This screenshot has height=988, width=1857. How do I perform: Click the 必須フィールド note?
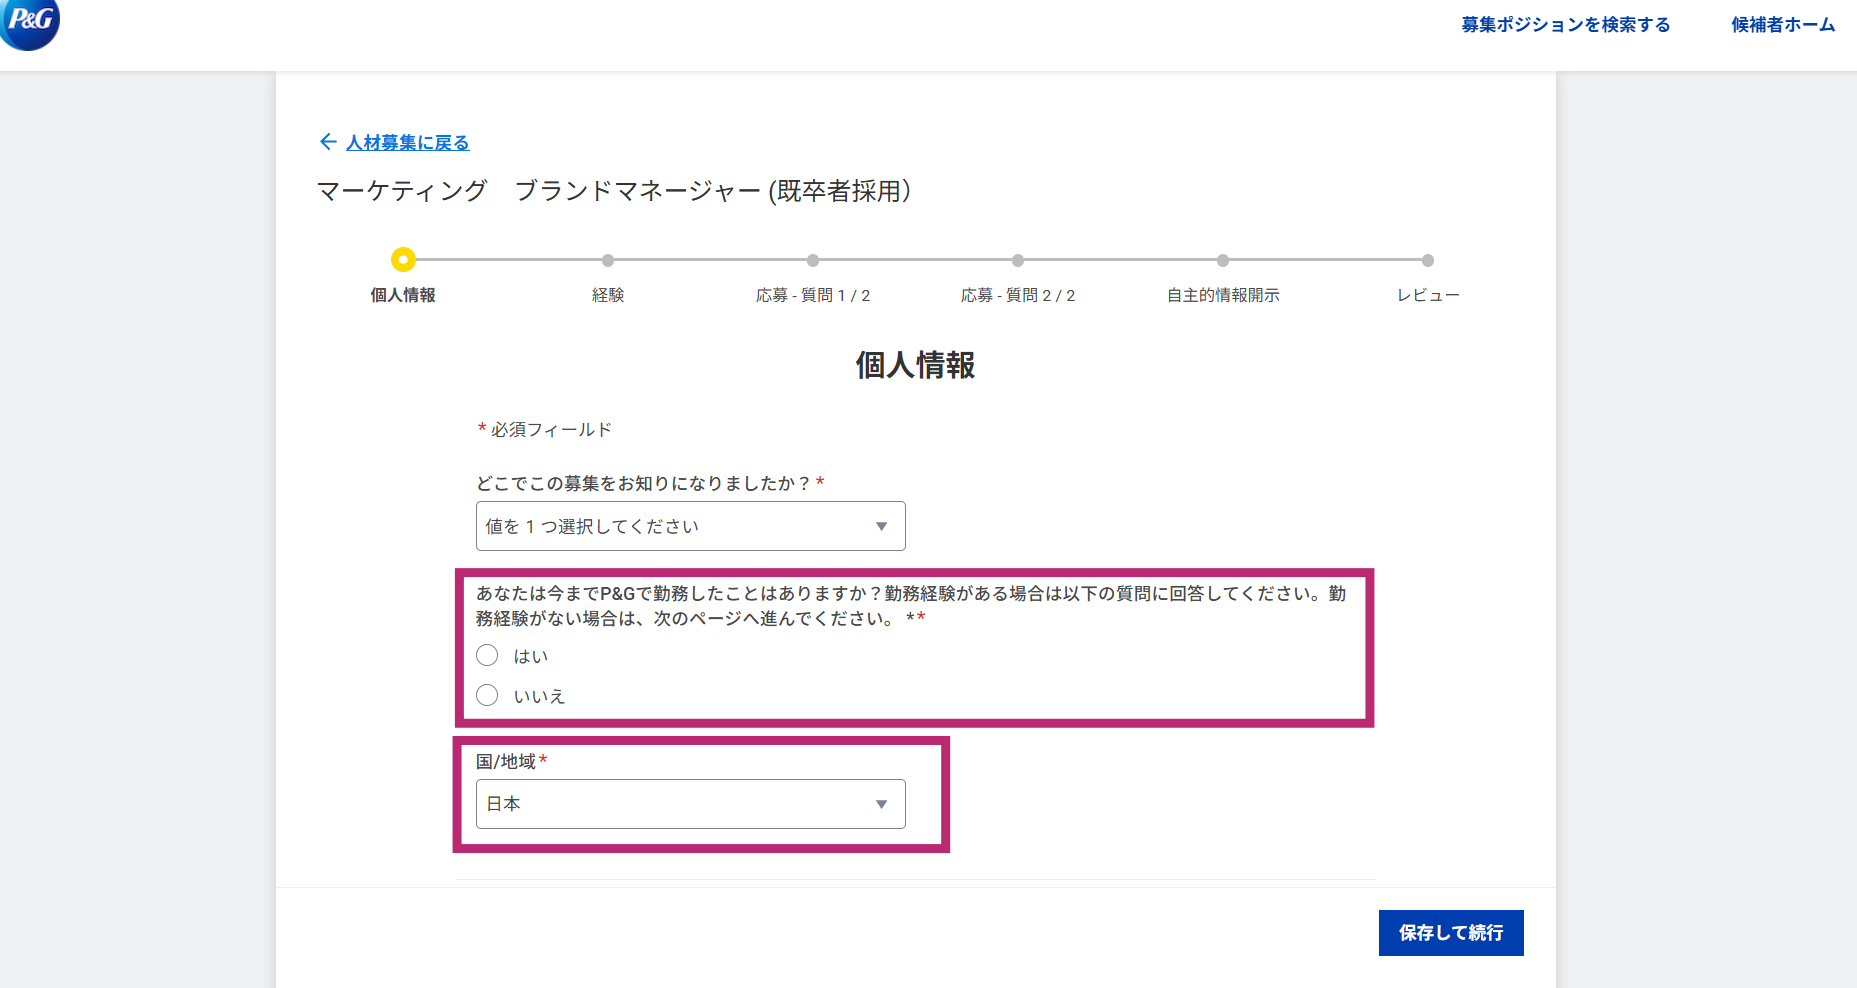click(545, 430)
